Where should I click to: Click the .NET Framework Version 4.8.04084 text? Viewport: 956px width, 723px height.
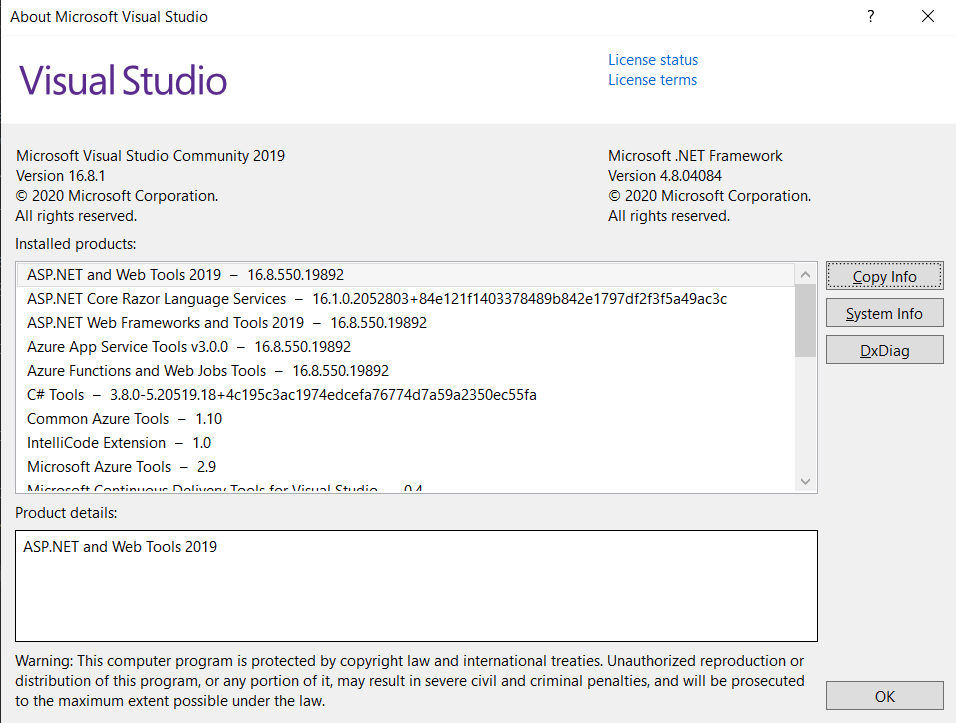point(665,176)
